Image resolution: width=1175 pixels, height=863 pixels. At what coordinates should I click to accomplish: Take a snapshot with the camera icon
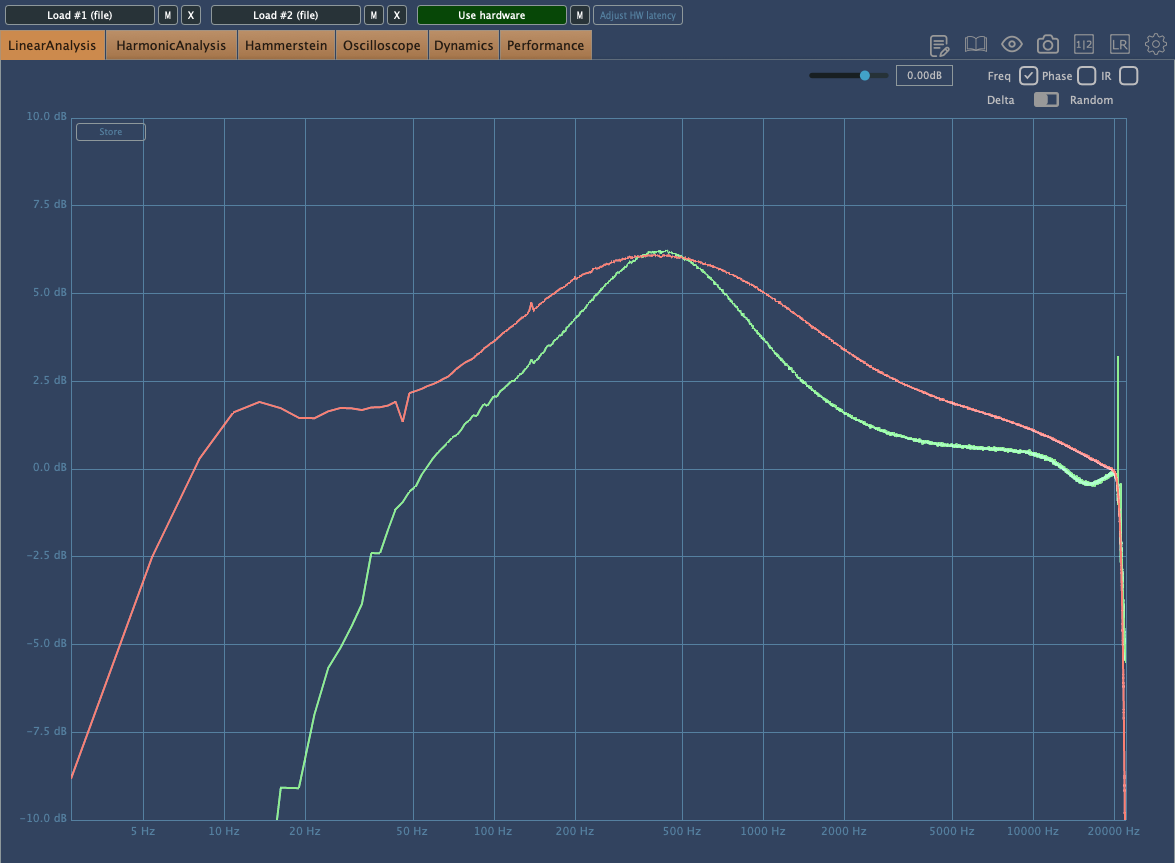(x=1048, y=44)
